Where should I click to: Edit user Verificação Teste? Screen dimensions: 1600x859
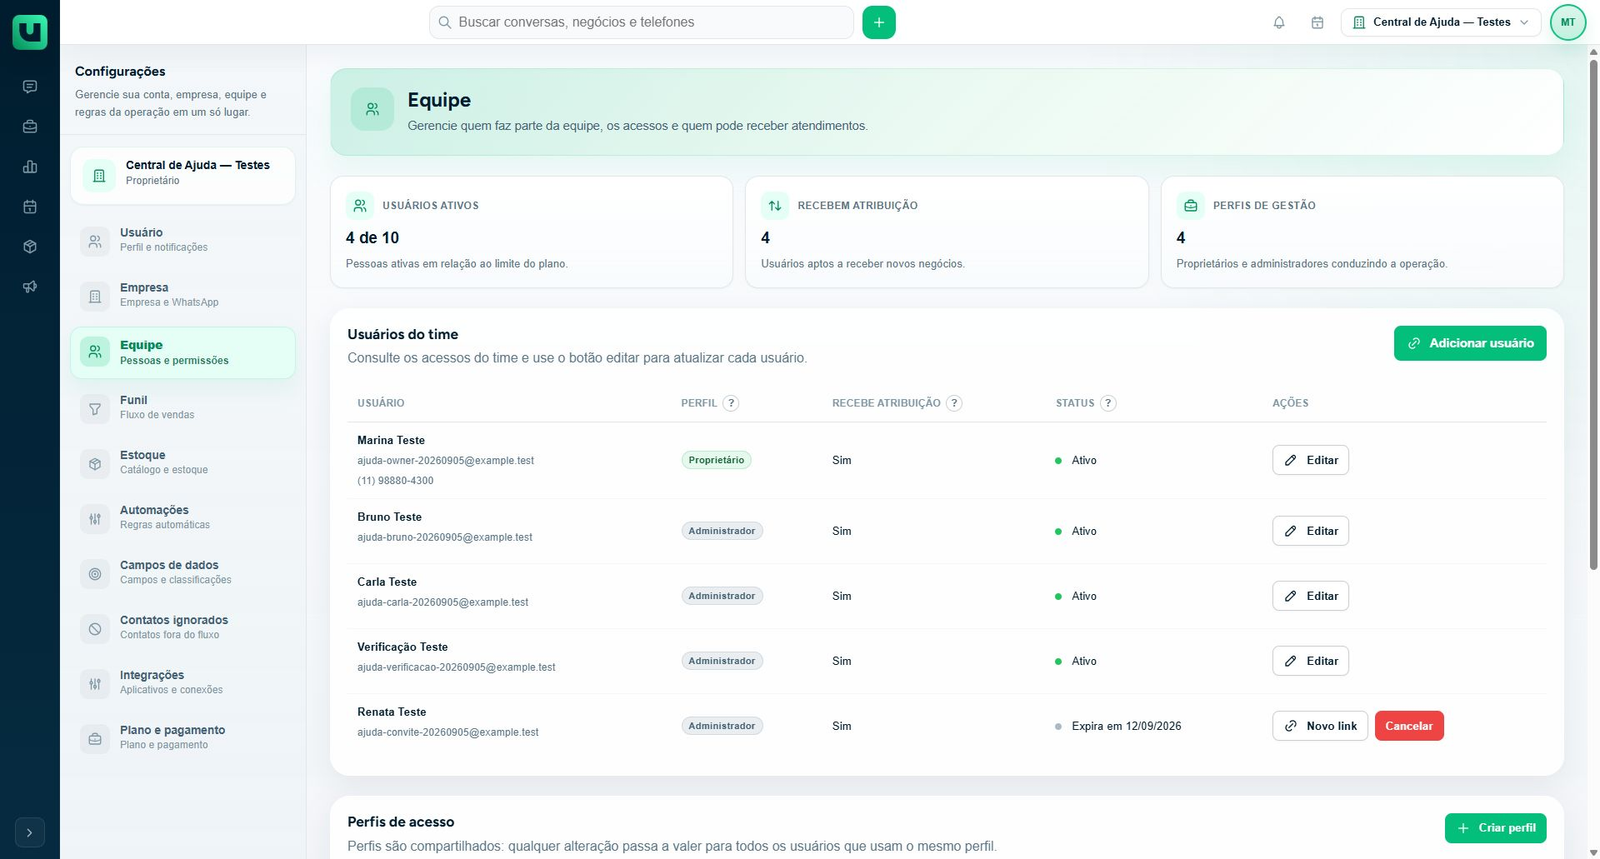coord(1310,661)
